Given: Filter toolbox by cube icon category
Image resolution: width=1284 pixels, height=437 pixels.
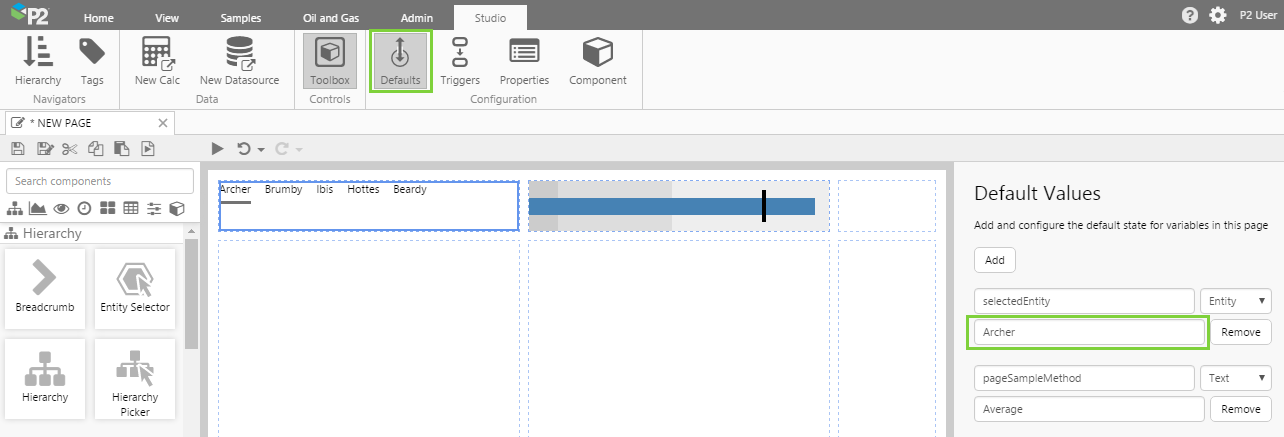Looking at the screenshot, I should pos(177,209).
